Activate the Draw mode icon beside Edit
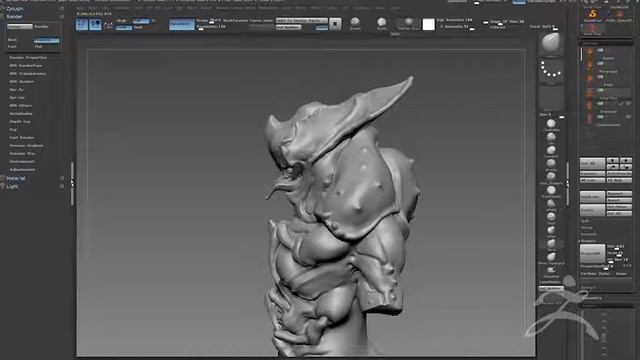This screenshot has height=360, width=640. (96, 24)
